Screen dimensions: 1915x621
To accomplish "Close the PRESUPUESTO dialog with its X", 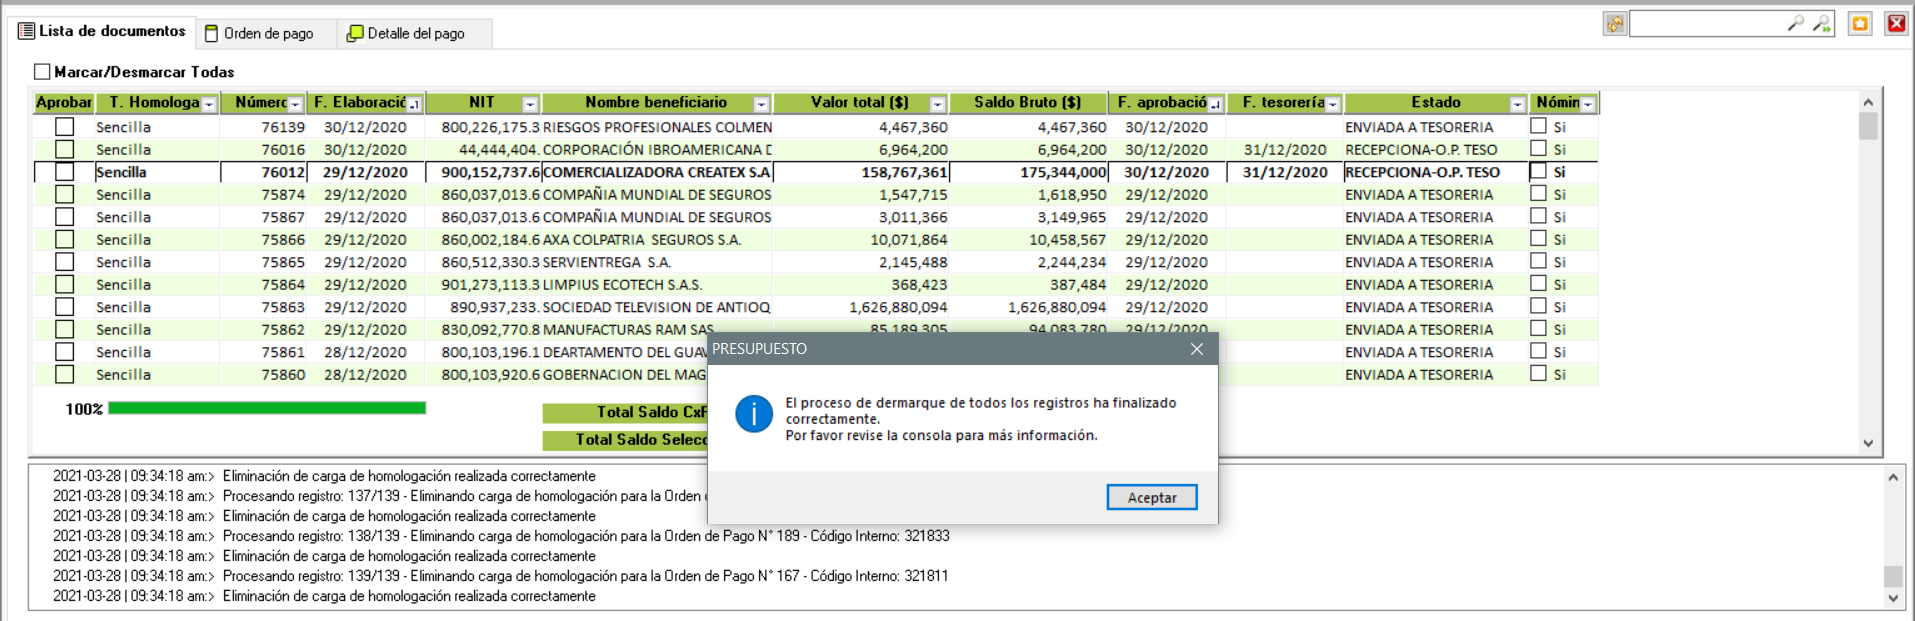I will tap(1197, 349).
